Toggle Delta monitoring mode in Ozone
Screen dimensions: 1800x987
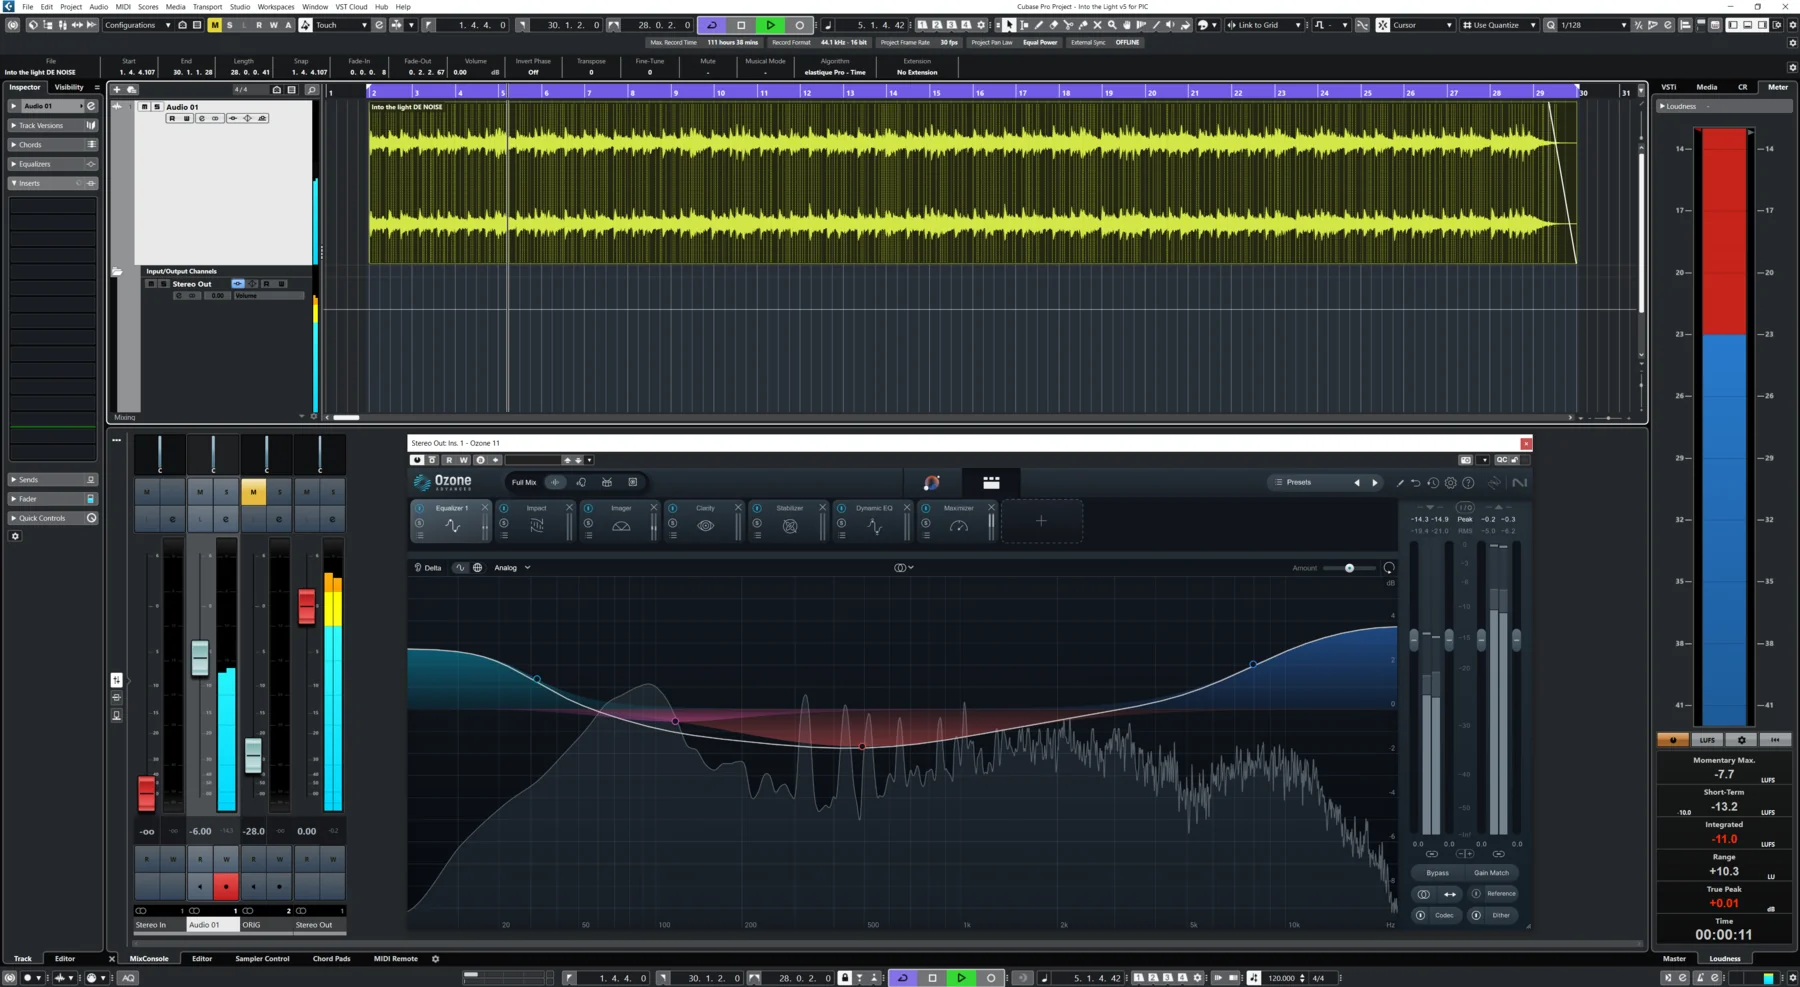click(x=430, y=567)
